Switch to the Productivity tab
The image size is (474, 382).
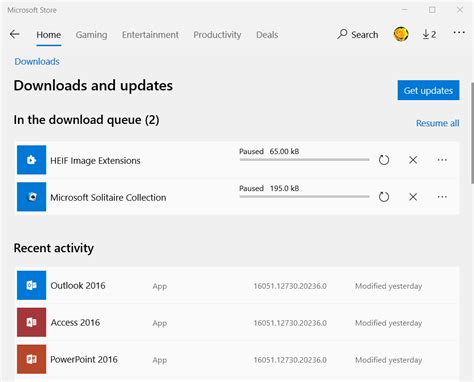(x=217, y=35)
